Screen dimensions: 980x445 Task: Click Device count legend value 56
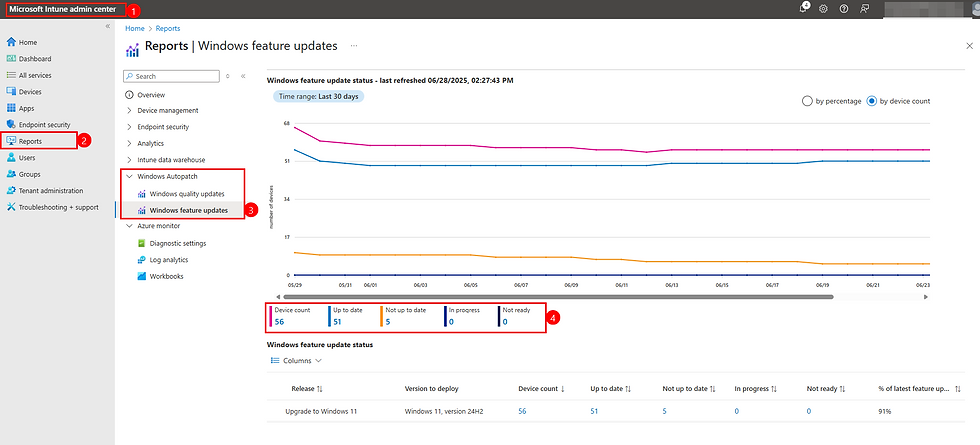point(279,322)
